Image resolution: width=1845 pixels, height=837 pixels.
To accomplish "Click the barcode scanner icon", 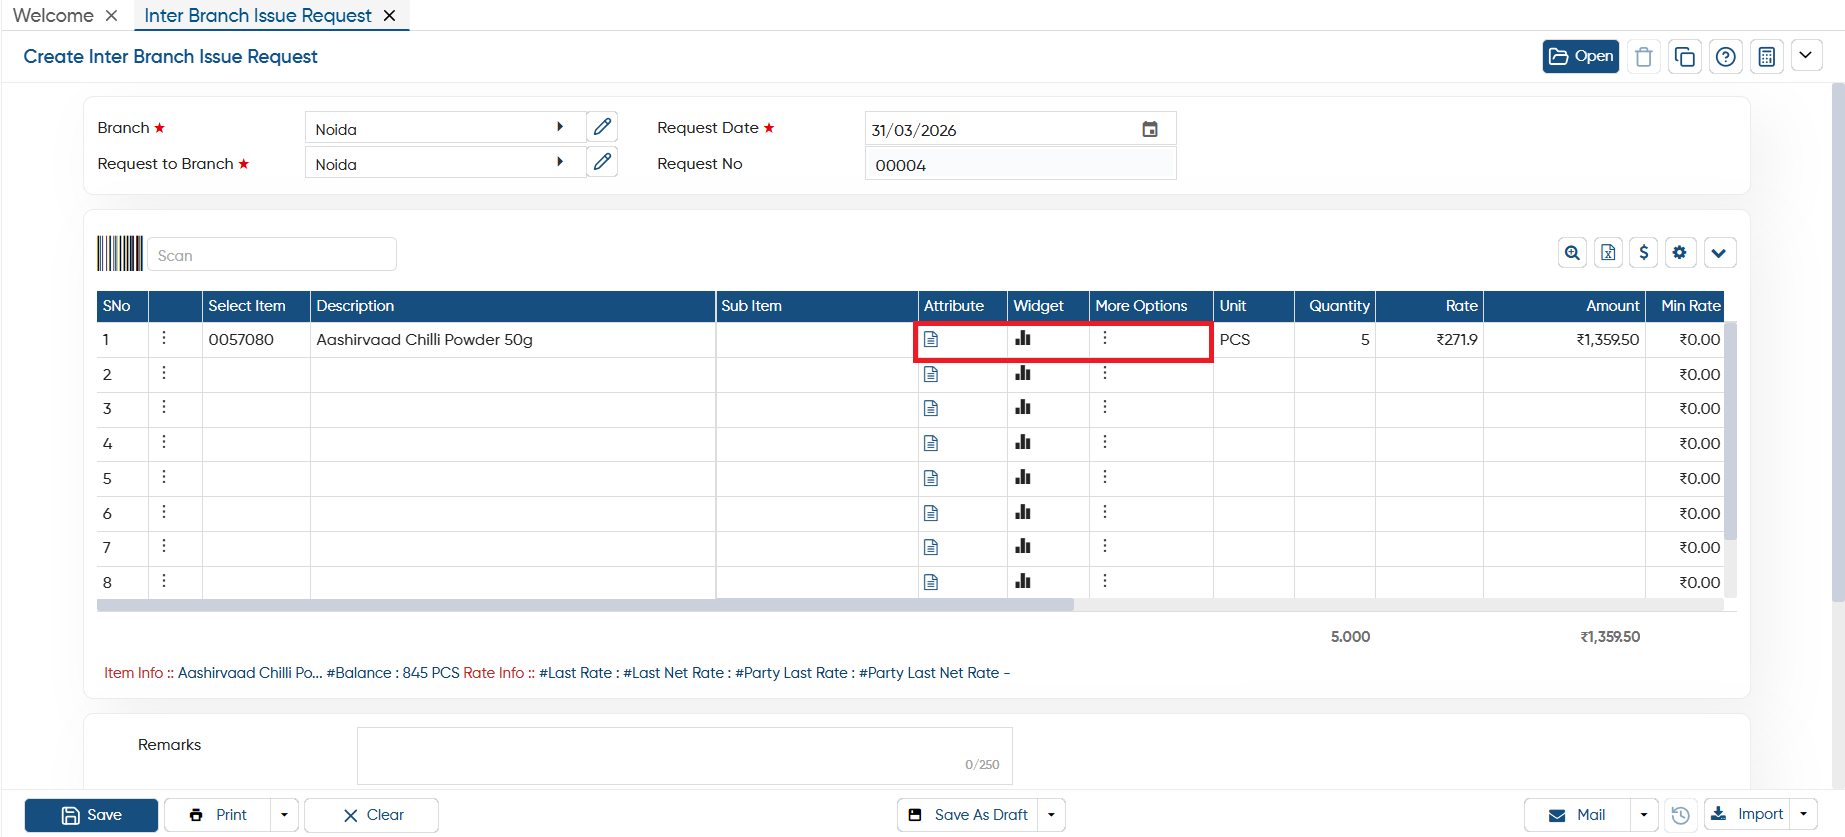I will [x=120, y=253].
